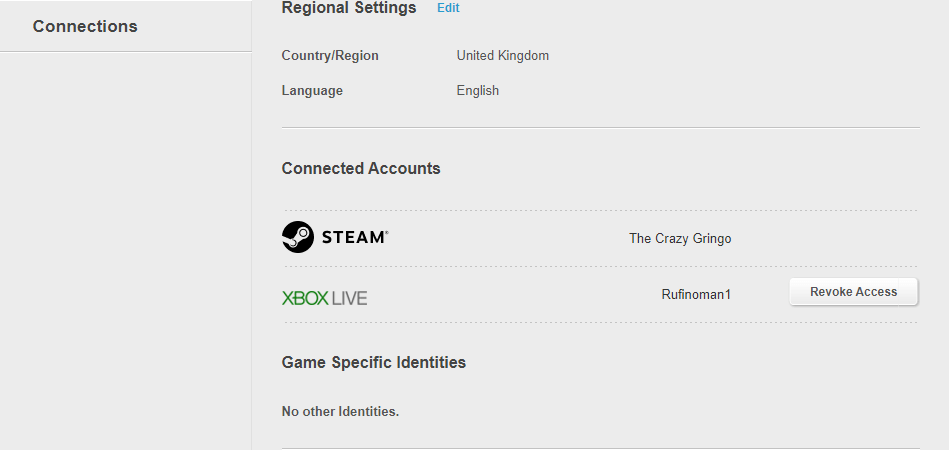Screen dimensions: 949x450
Task: Select the Rufinoman1 Xbox gamertag
Action: (x=696, y=295)
